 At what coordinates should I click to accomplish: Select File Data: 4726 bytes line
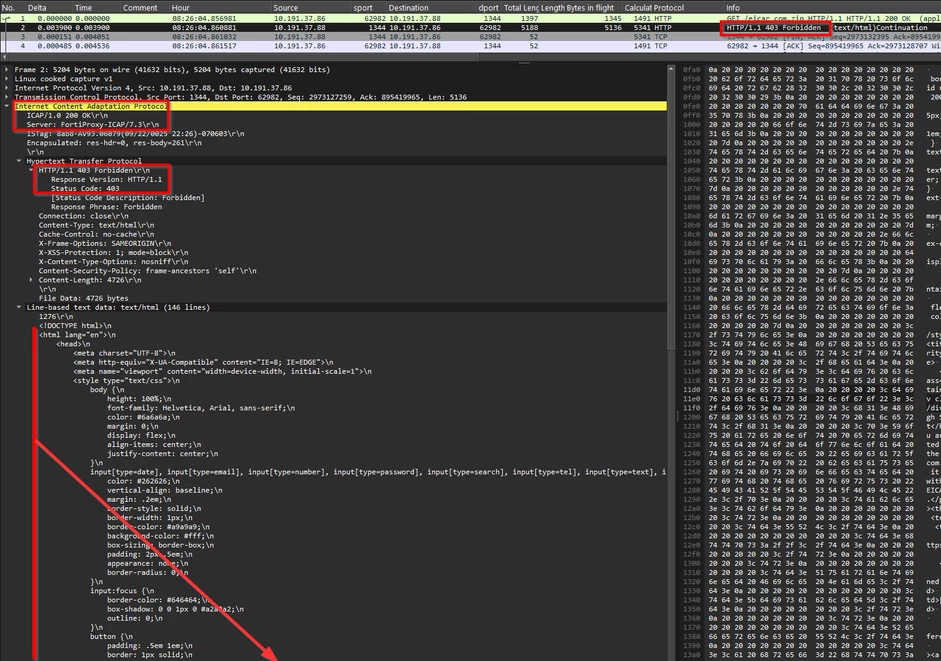coord(83,298)
